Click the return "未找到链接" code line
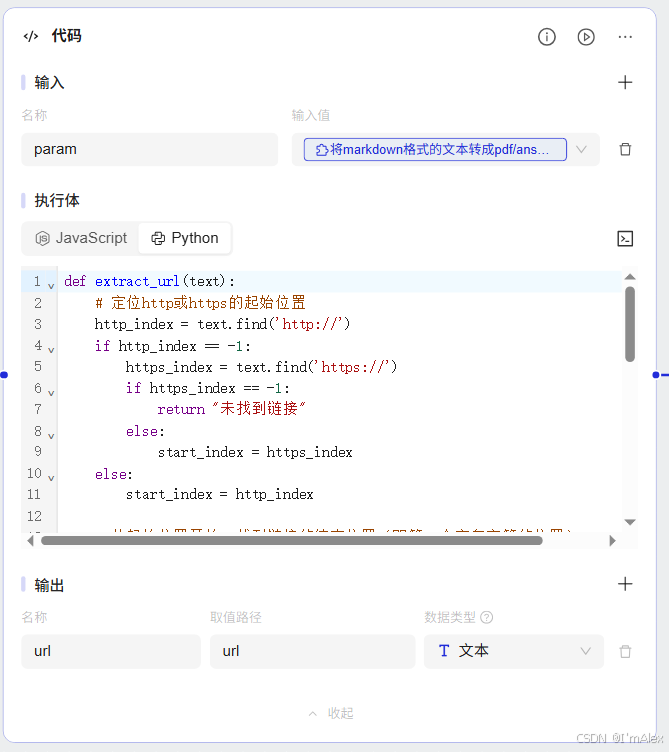The width and height of the screenshot is (669, 752). click(x=231, y=409)
